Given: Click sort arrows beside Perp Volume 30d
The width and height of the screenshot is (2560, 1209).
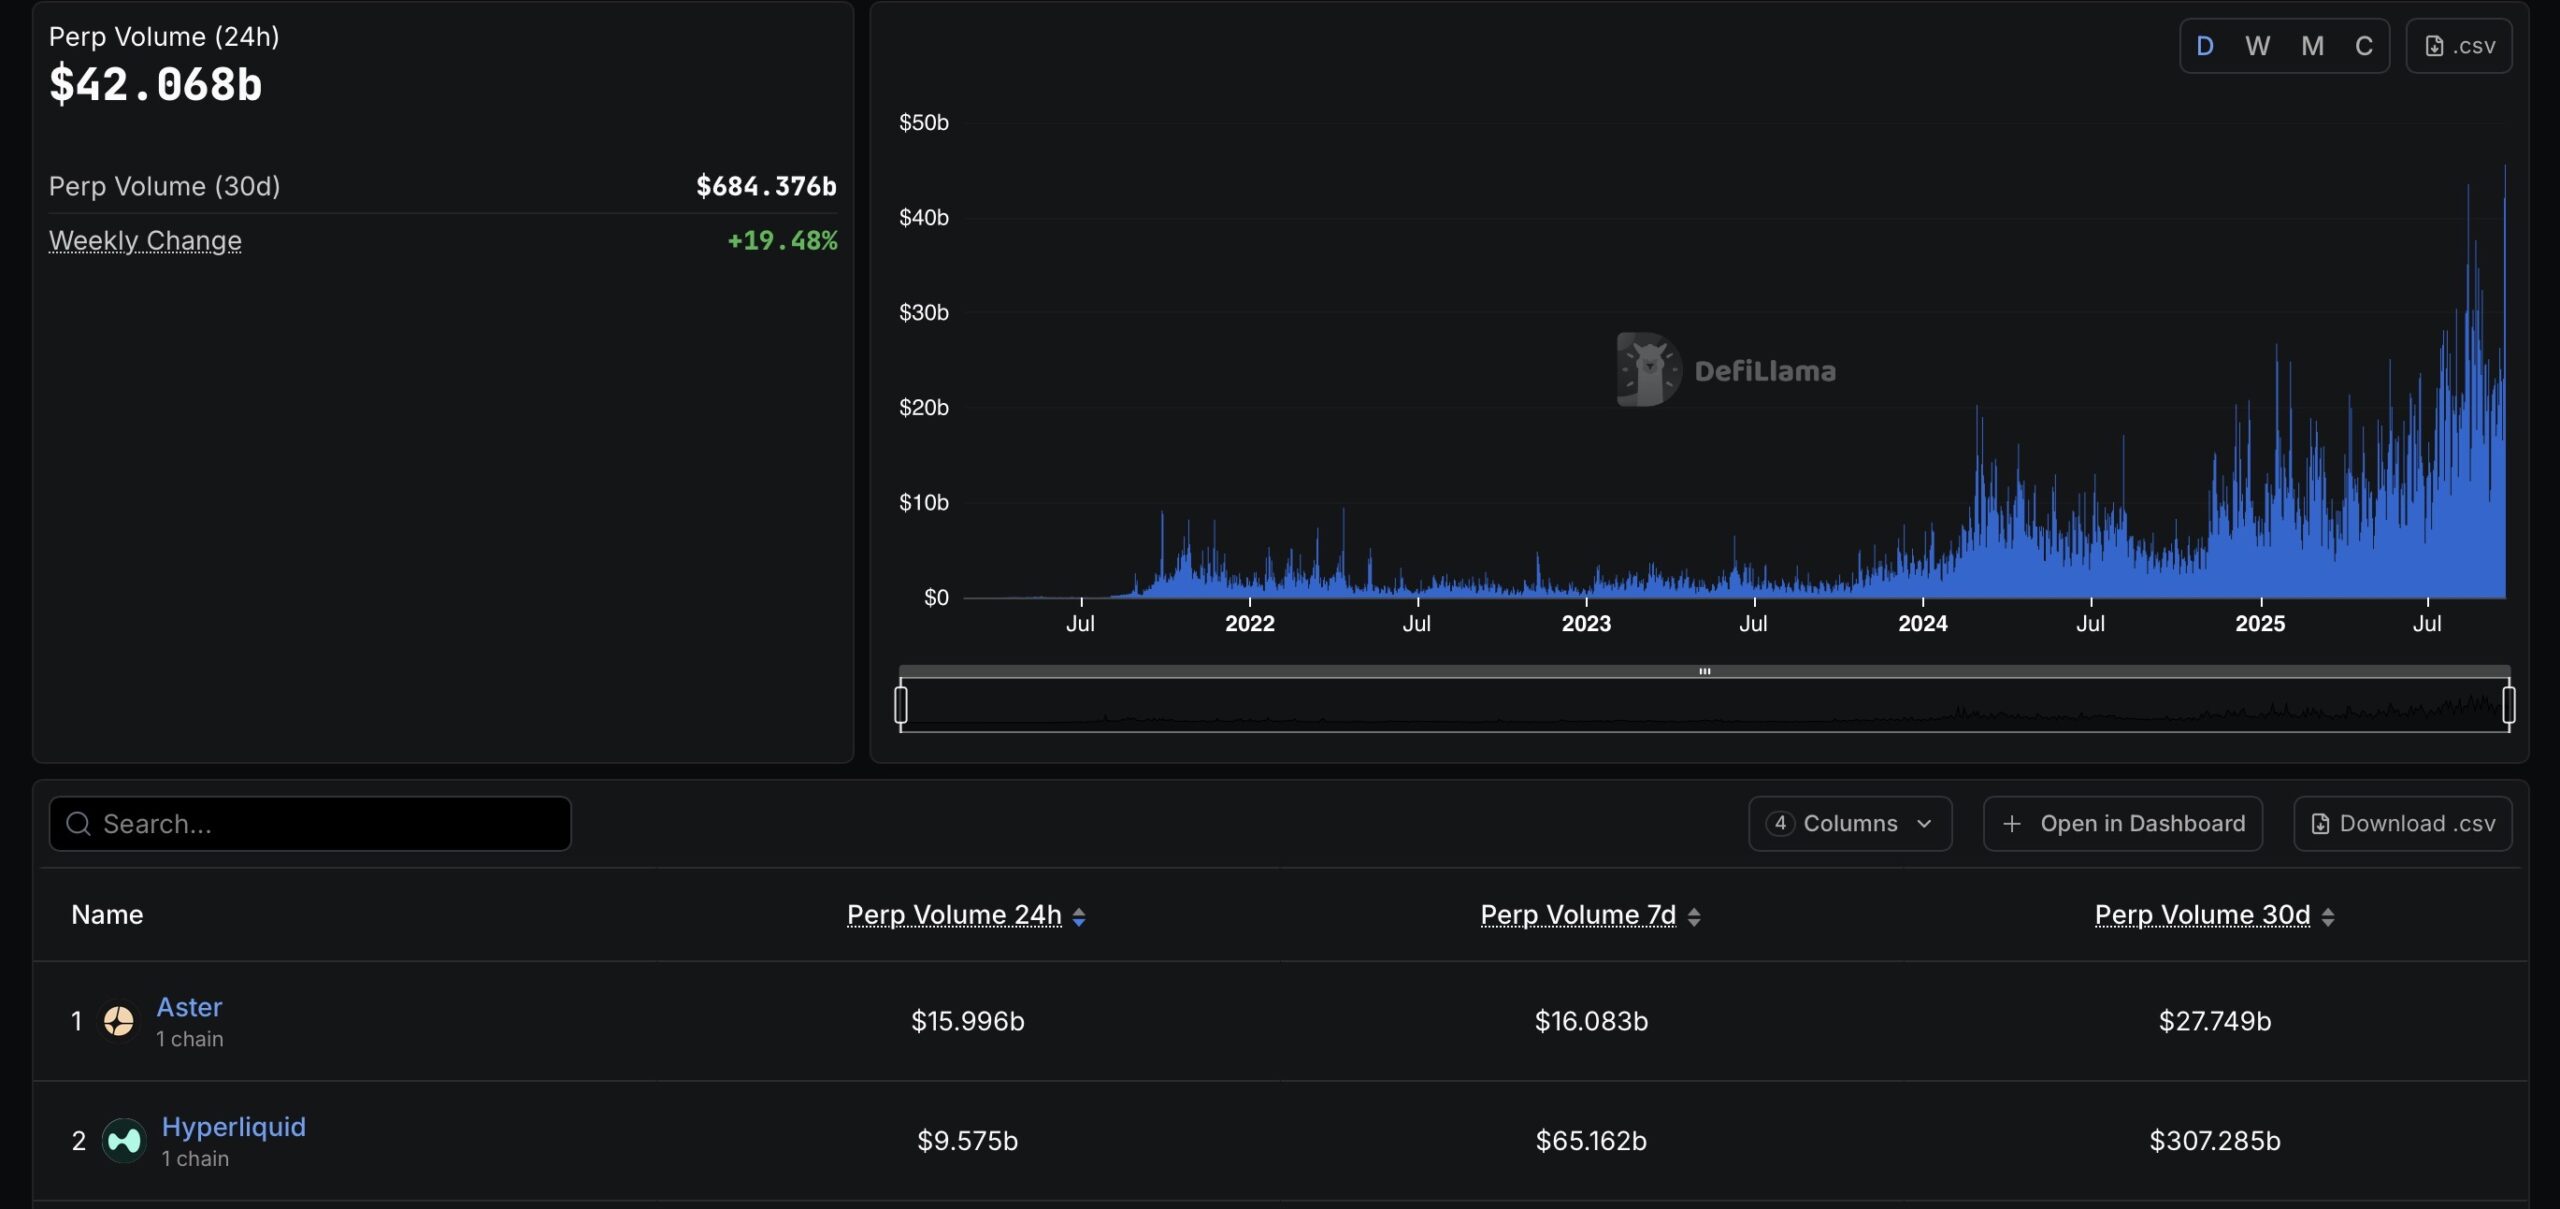Looking at the screenshot, I should point(2328,917).
